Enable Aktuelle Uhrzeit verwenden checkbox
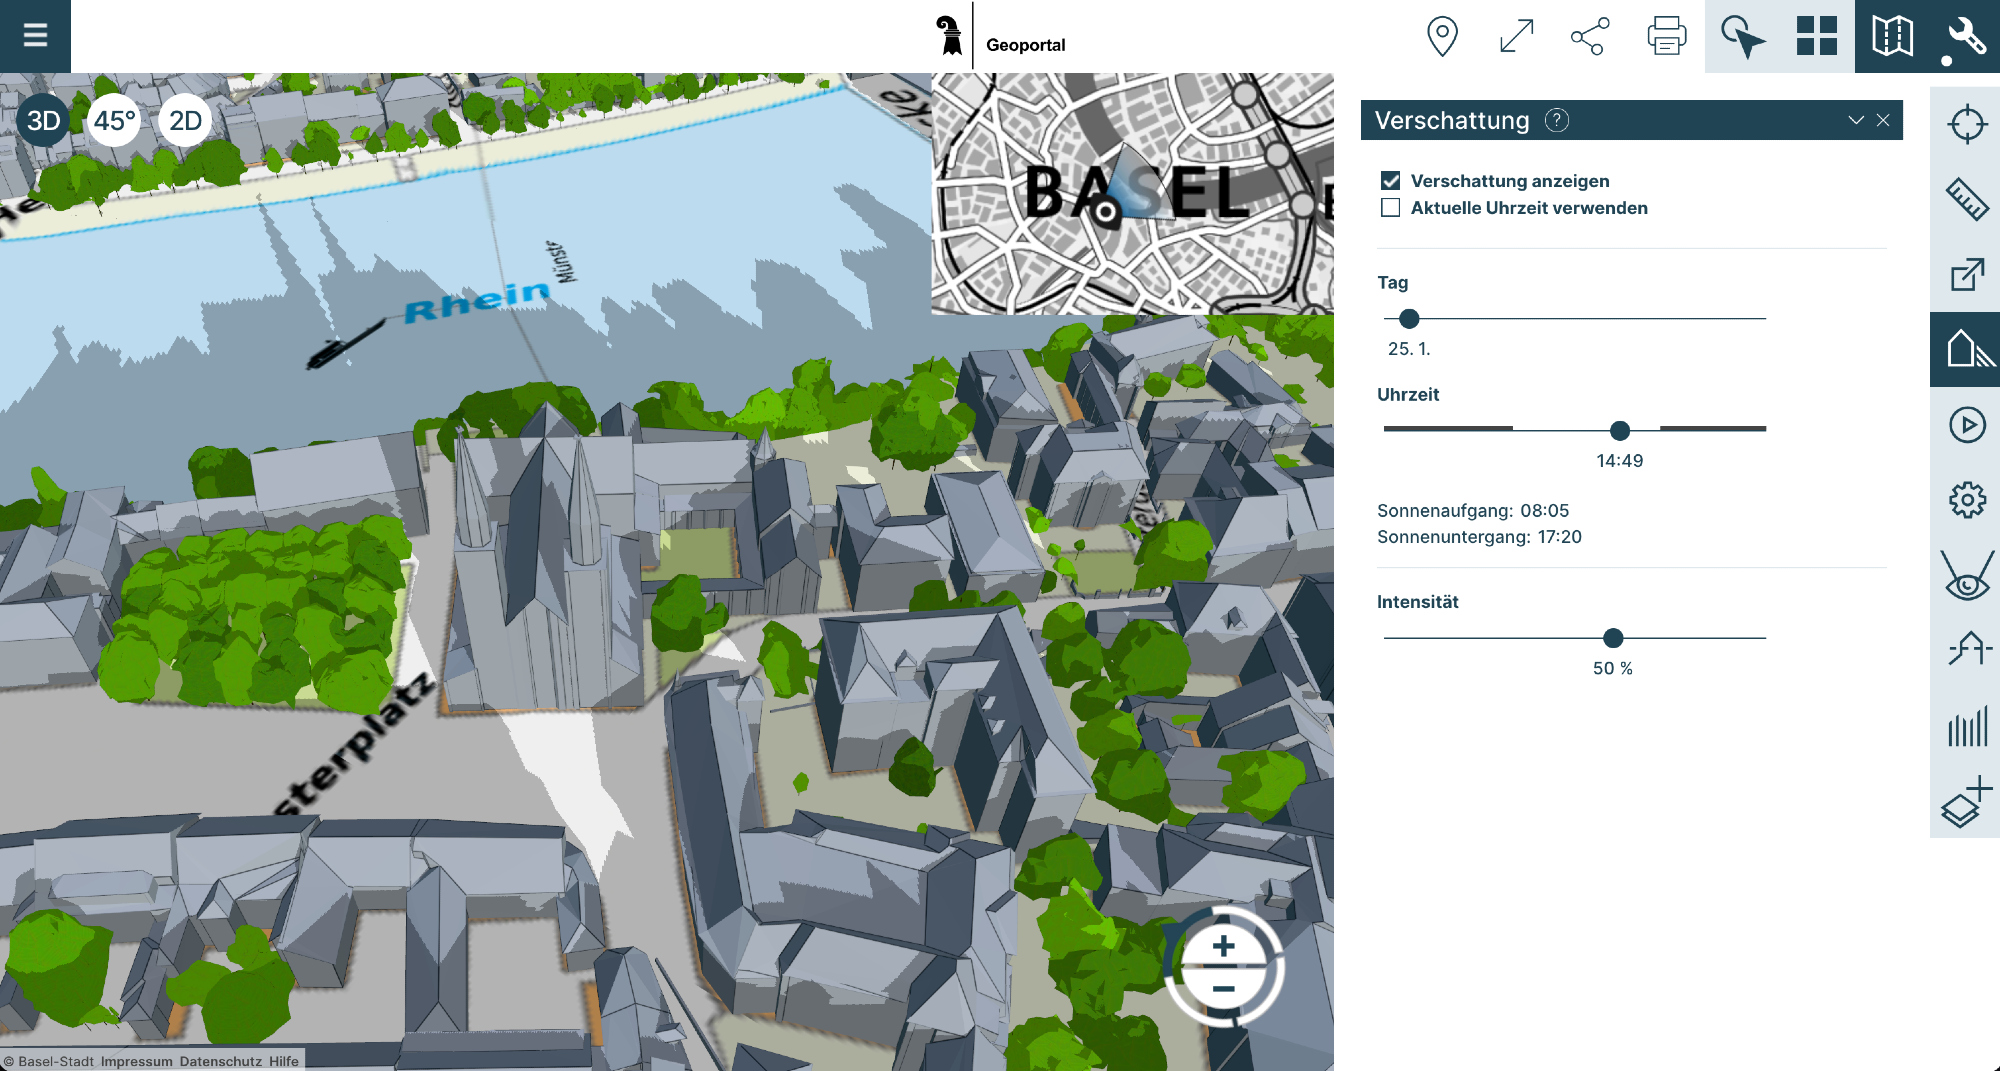This screenshot has width=2000, height=1071. [x=1390, y=208]
